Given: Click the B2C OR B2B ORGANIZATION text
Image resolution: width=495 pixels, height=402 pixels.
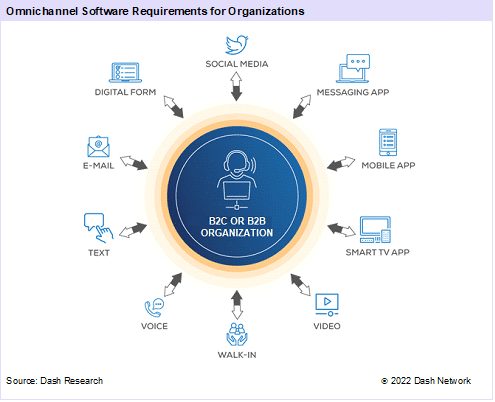Looking at the screenshot, I should 237,227.
